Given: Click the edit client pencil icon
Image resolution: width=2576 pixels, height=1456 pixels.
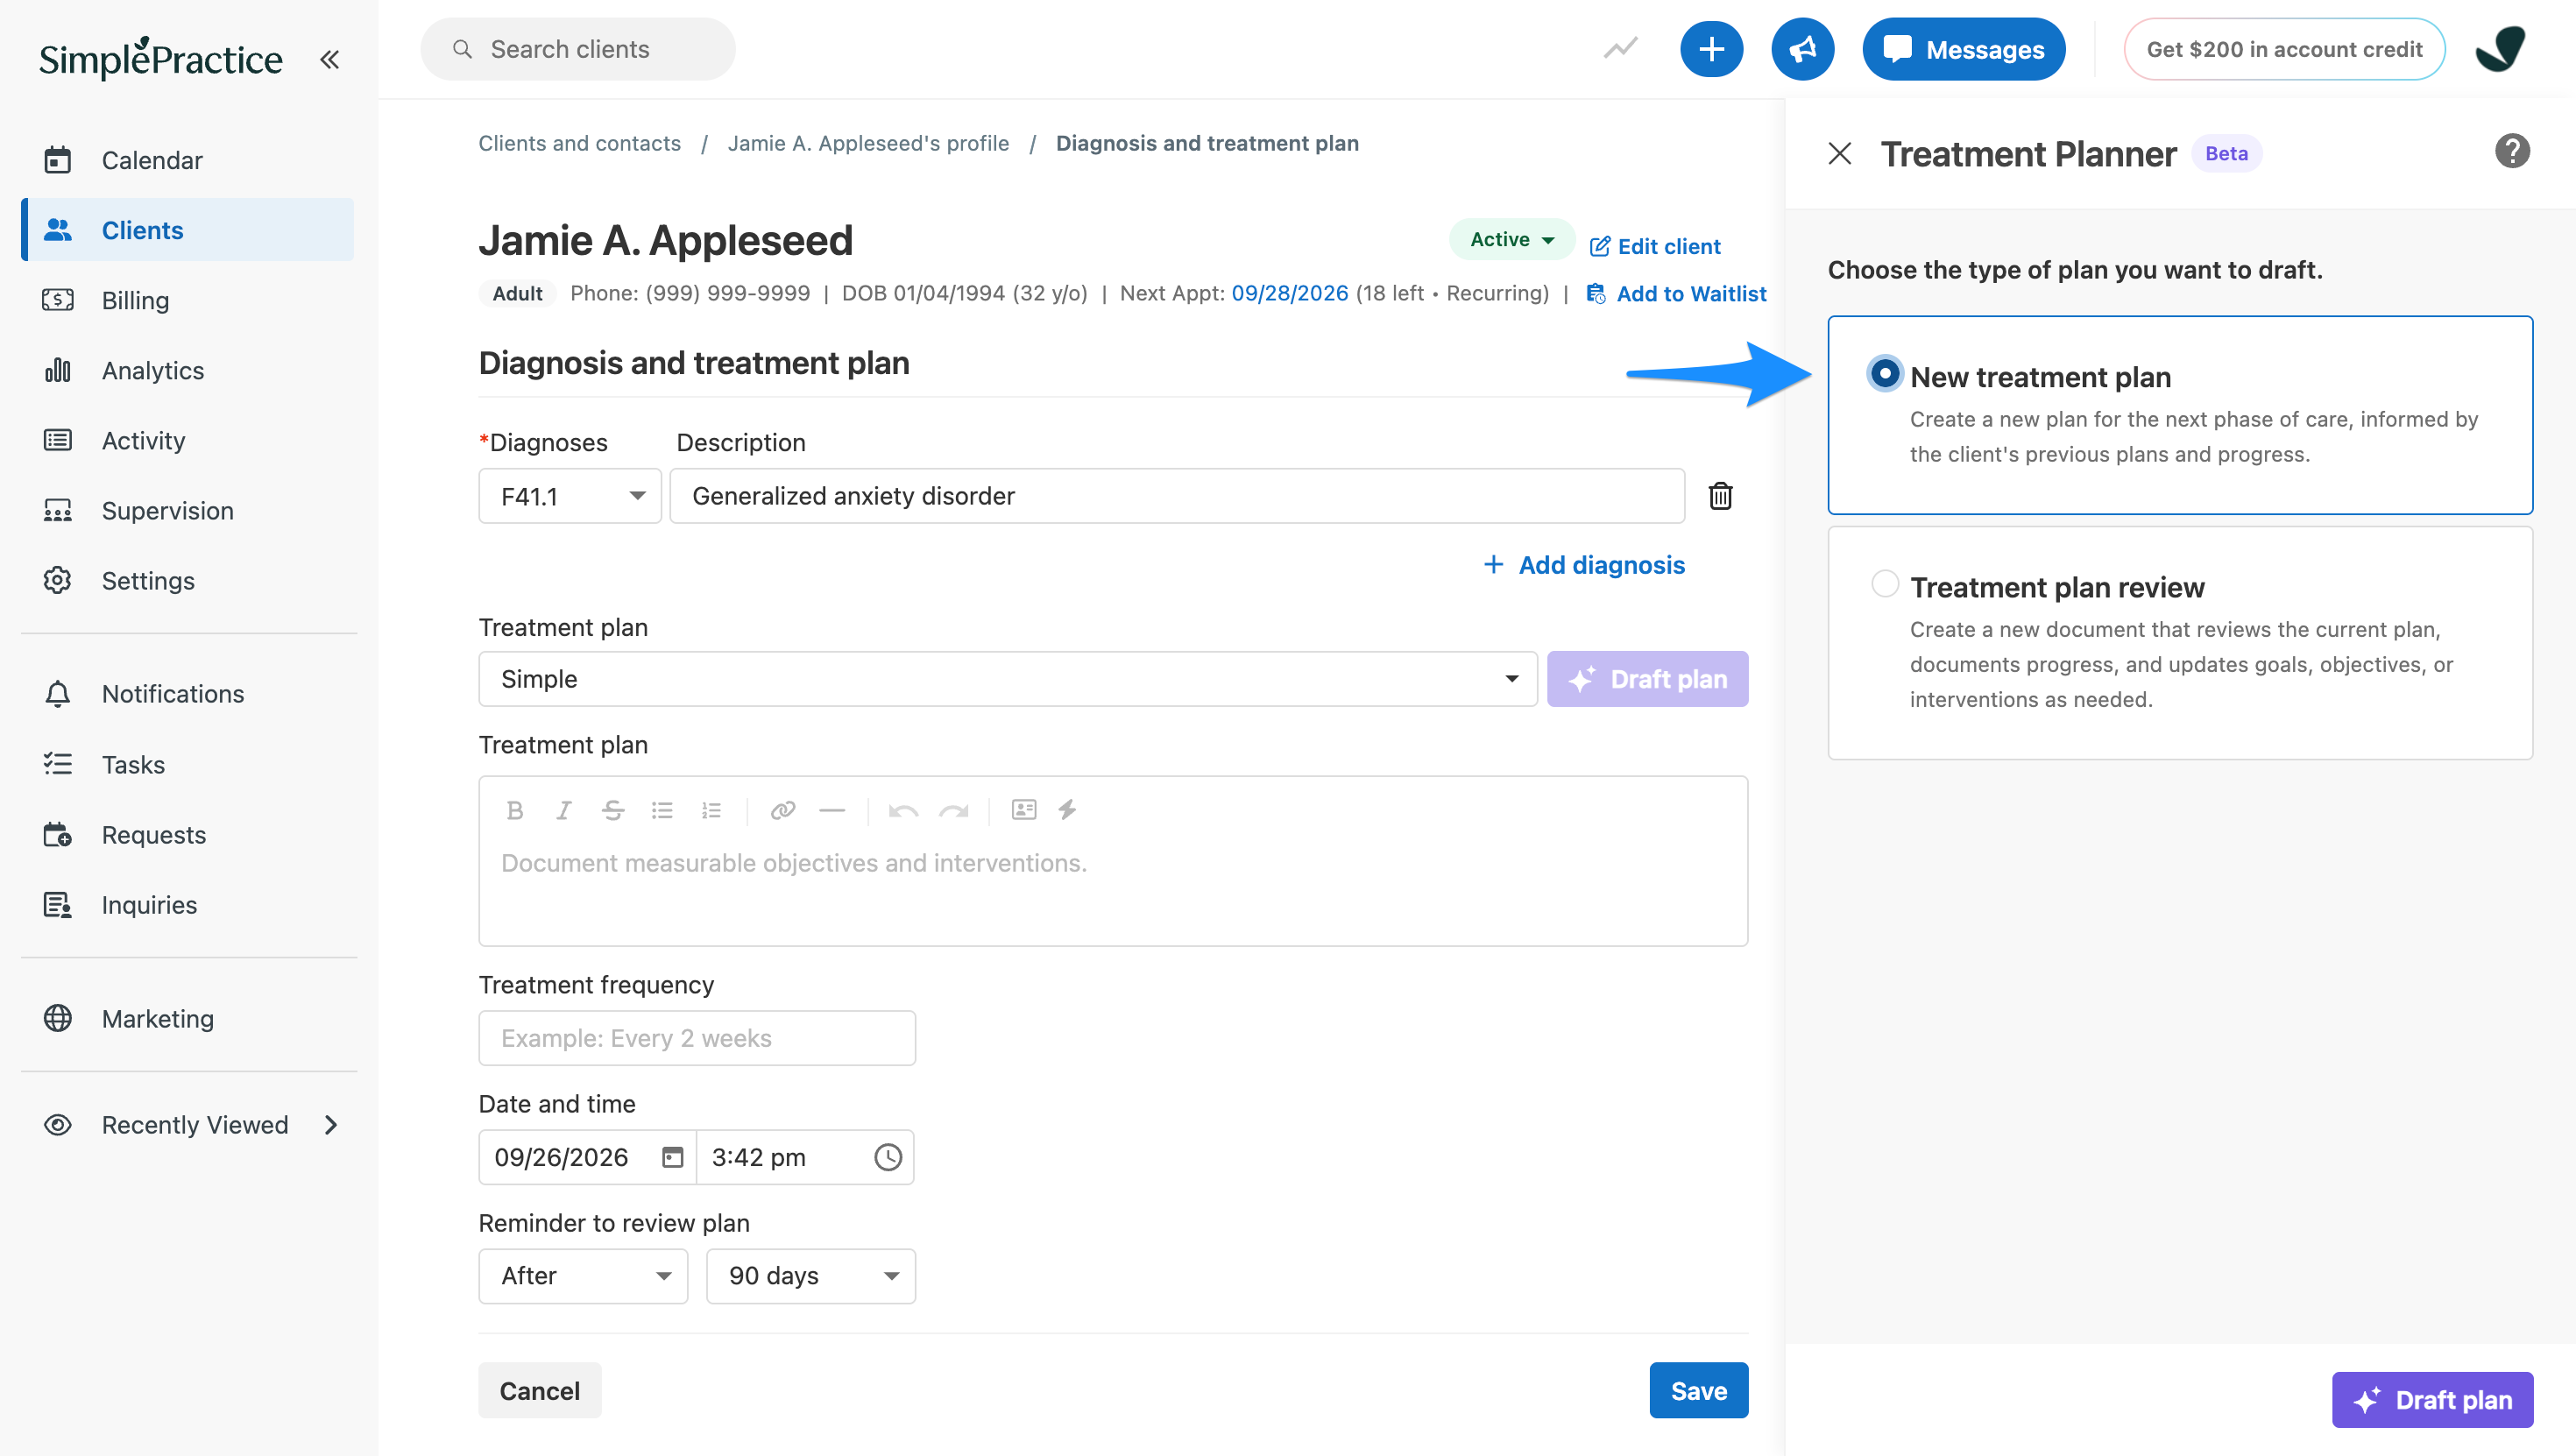Looking at the screenshot, I should pos(1600,246).
